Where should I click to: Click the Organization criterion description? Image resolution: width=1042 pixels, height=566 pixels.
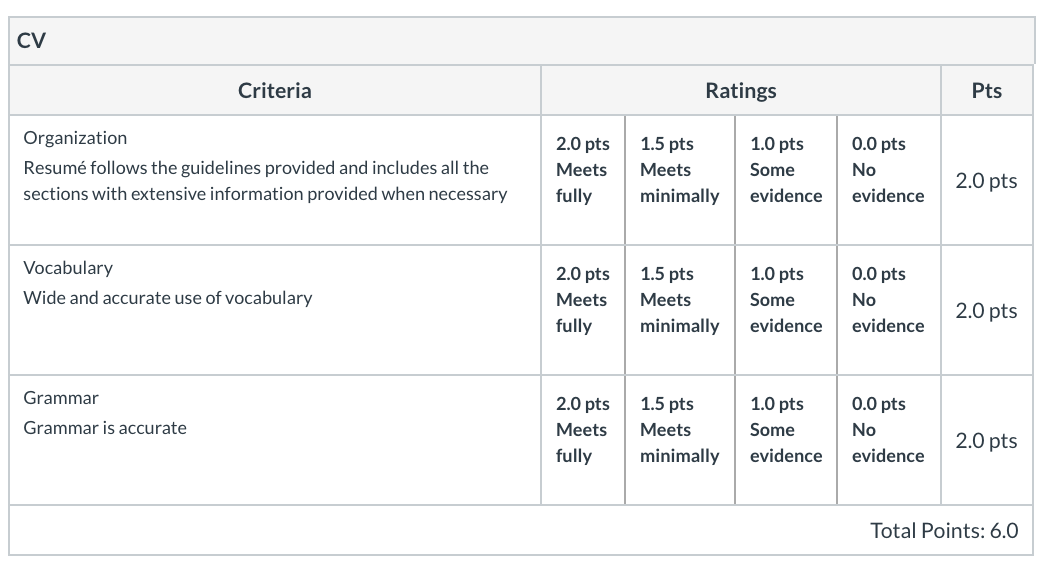265,181
